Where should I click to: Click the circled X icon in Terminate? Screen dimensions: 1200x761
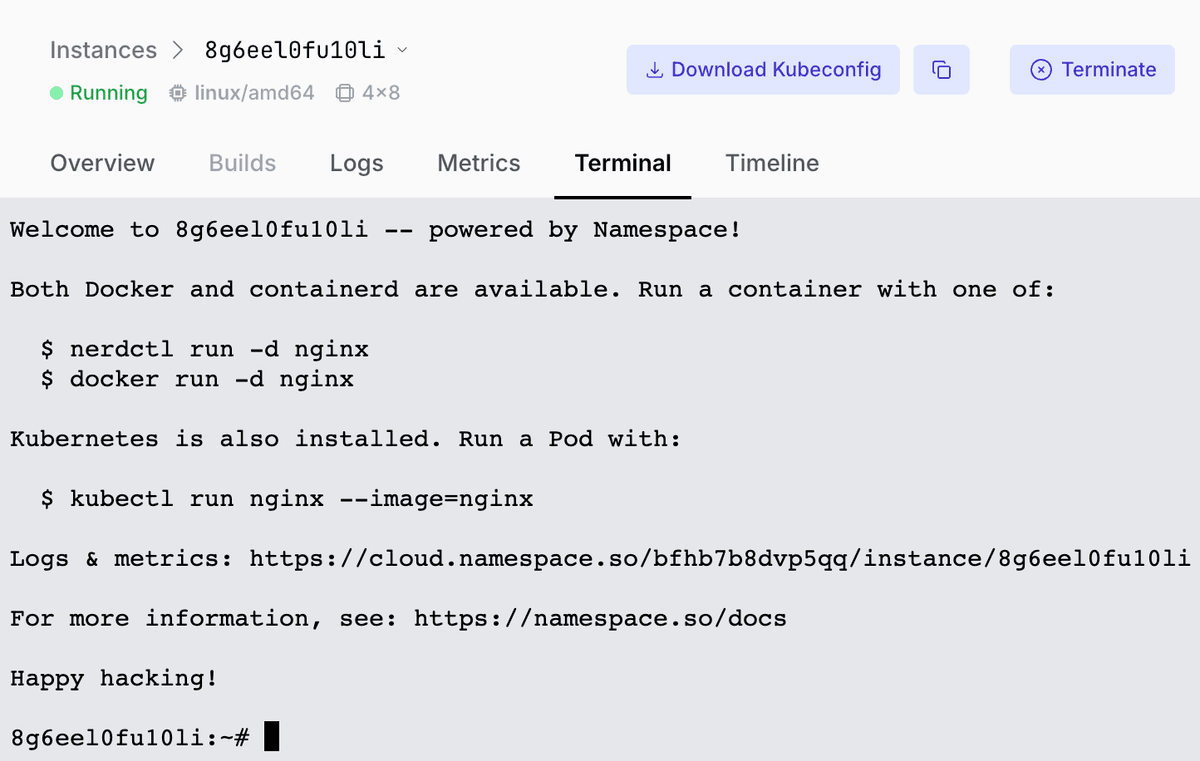[1041, 70]
